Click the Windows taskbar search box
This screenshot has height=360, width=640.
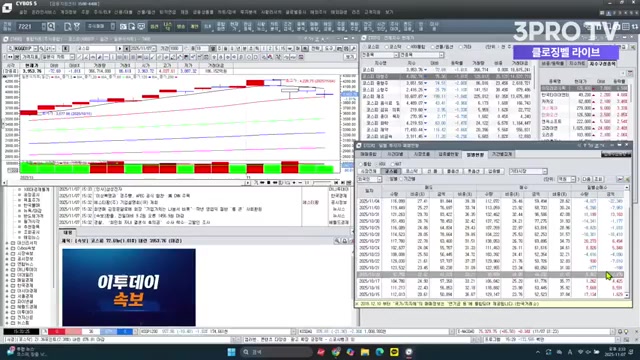(276, 352)
